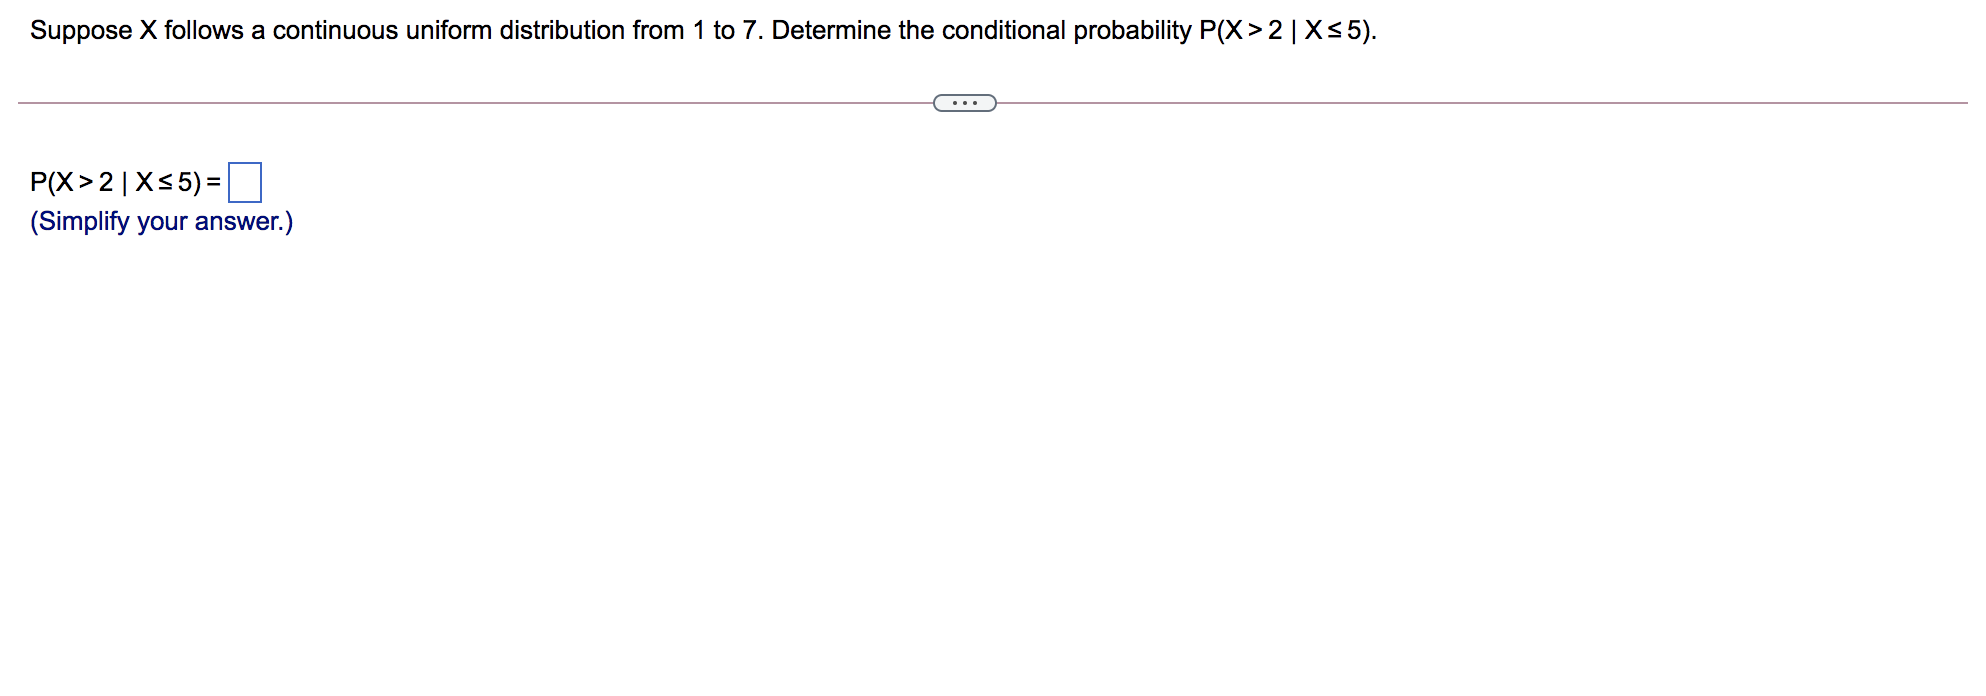Collapse content using the ellipsis pill button

click(963, 102)
